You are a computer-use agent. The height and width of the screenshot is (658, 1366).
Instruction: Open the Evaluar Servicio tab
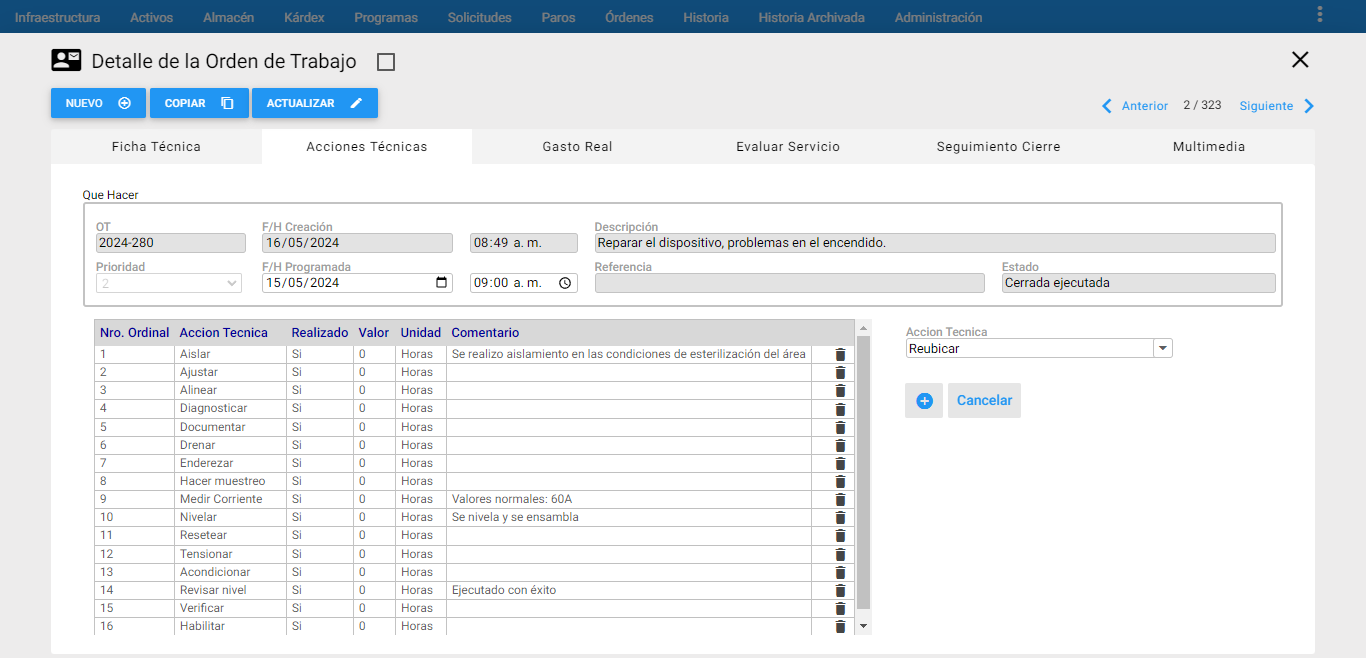click(788, 146)
